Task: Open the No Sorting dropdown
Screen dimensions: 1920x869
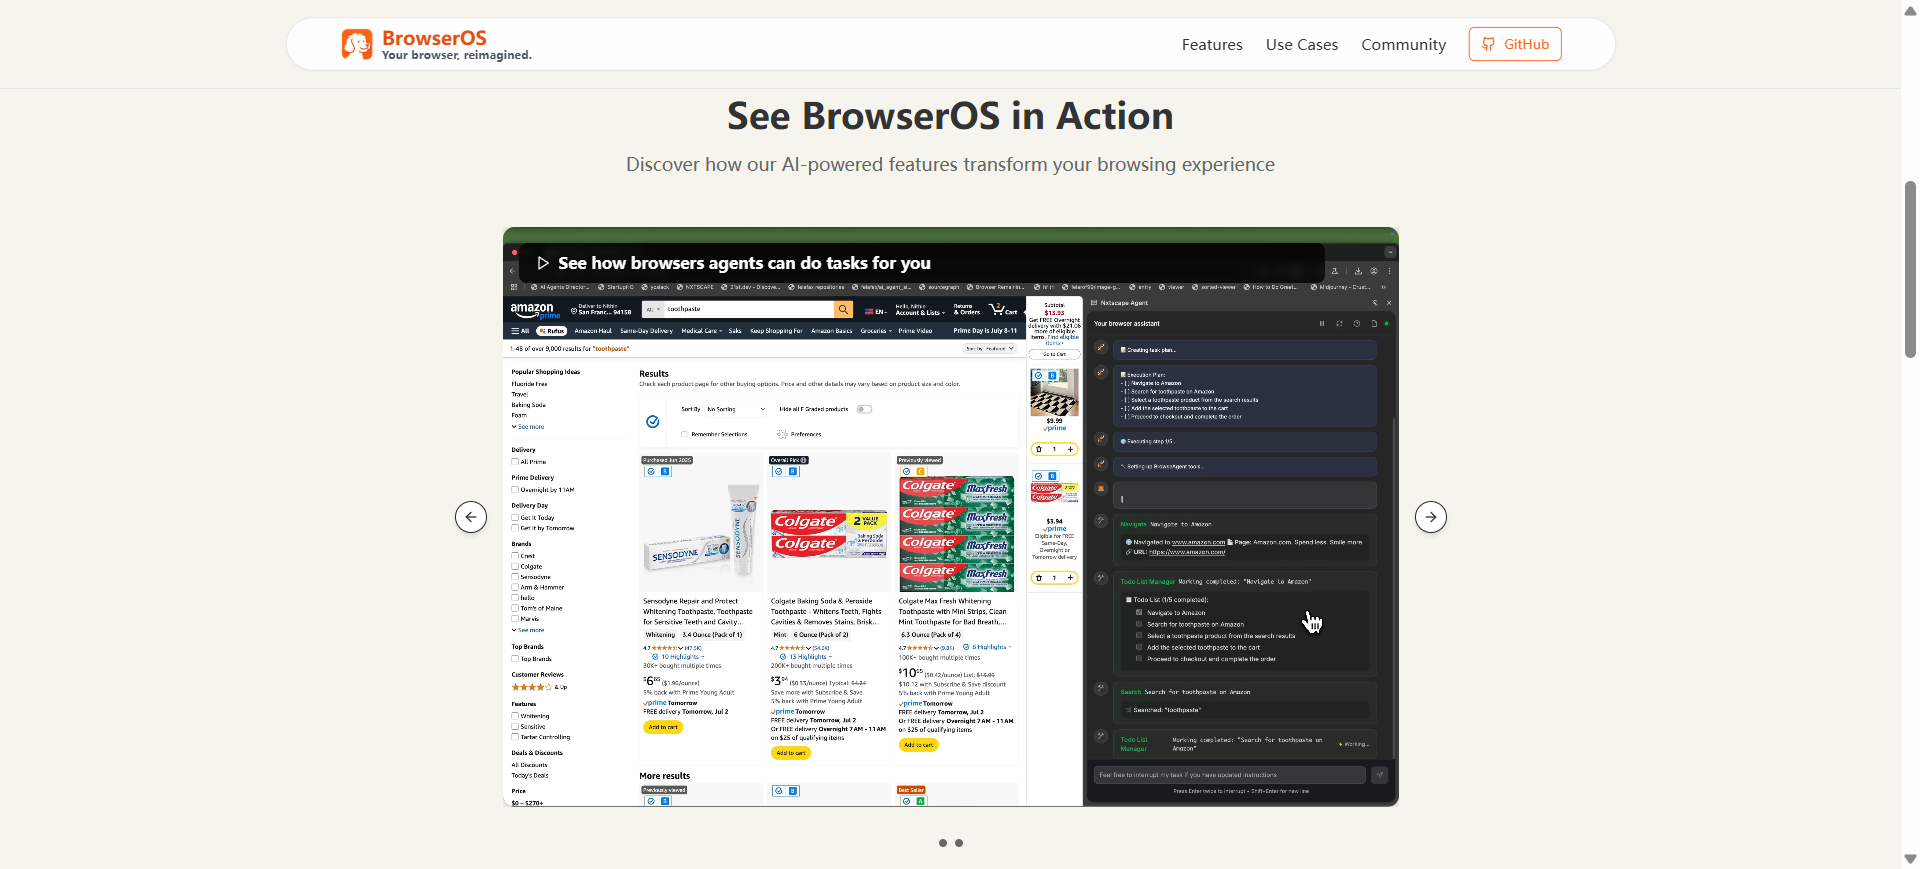Action: (x=735, y=409)
